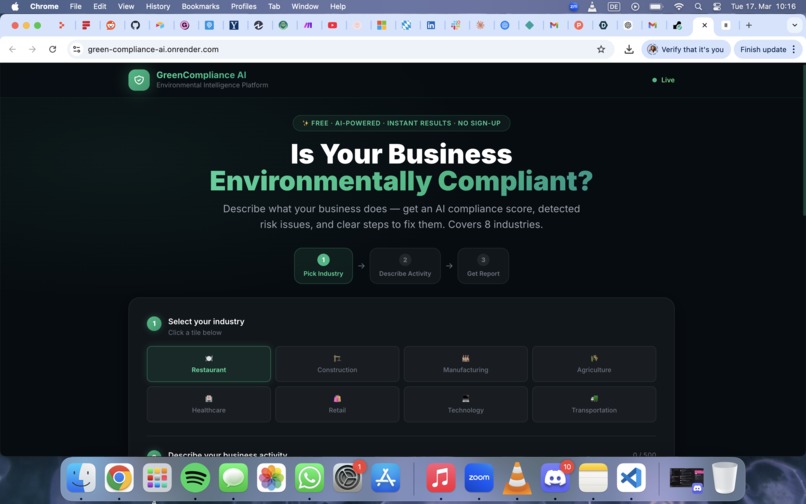Select the Healthcare industry tile
Screen dimensions: 806x504
209,404
